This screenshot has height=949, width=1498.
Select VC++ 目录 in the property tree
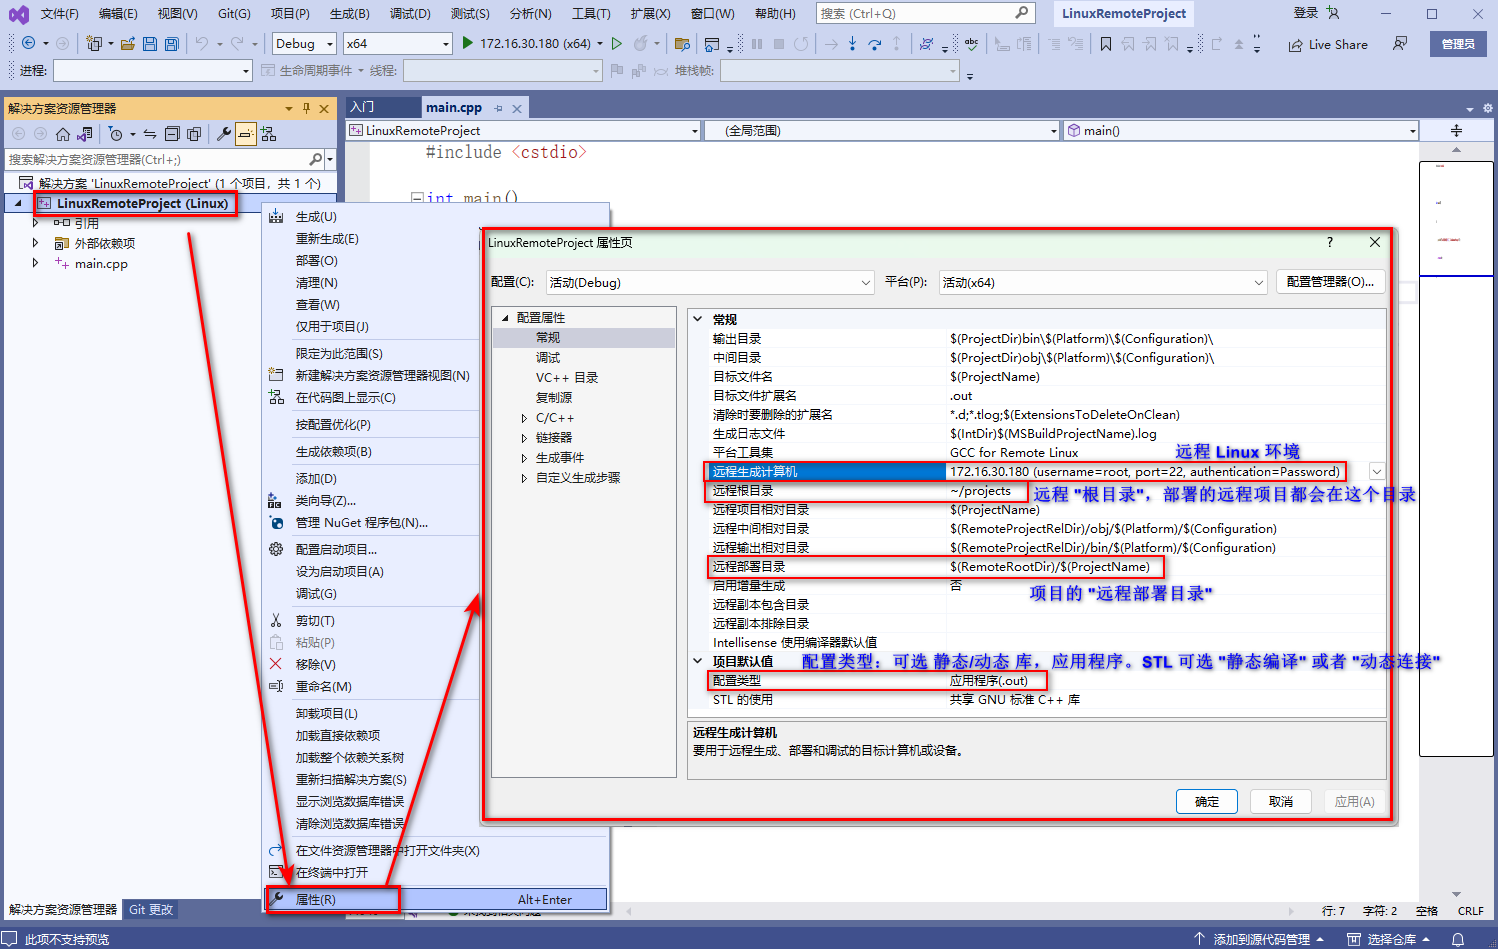(x=567, y=378)
